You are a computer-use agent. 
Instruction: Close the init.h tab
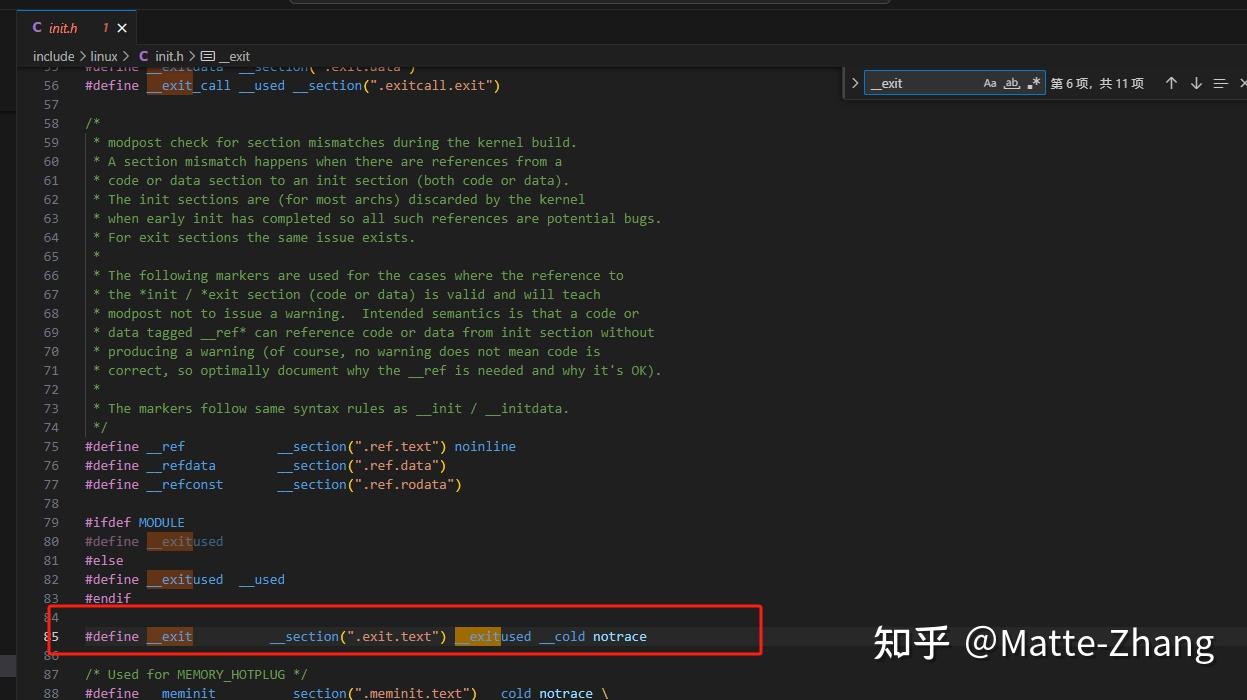tap(121, 28)
